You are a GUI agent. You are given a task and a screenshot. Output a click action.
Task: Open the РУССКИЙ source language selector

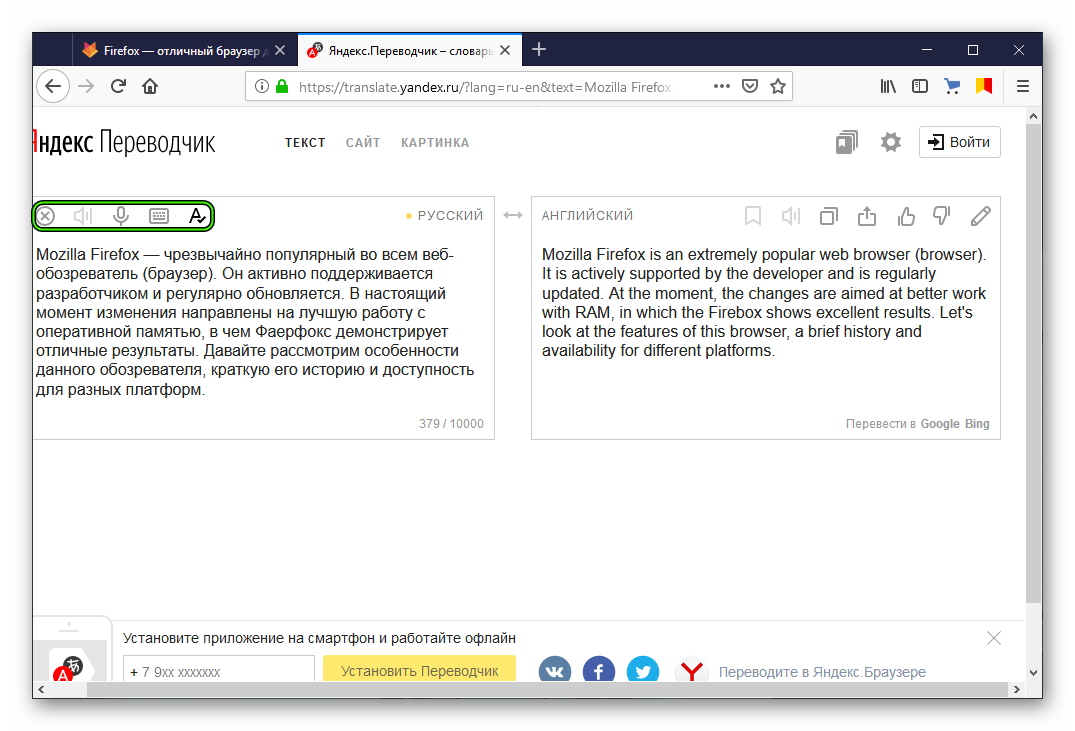[450, 215]
